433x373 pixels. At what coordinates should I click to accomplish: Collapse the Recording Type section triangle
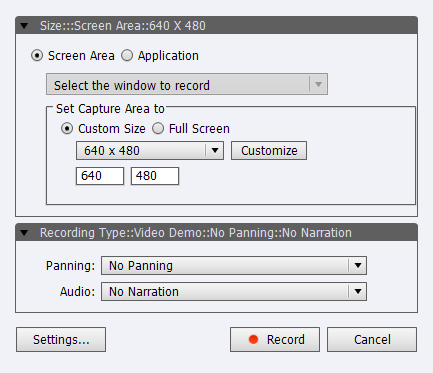click(x=24, y=233)
